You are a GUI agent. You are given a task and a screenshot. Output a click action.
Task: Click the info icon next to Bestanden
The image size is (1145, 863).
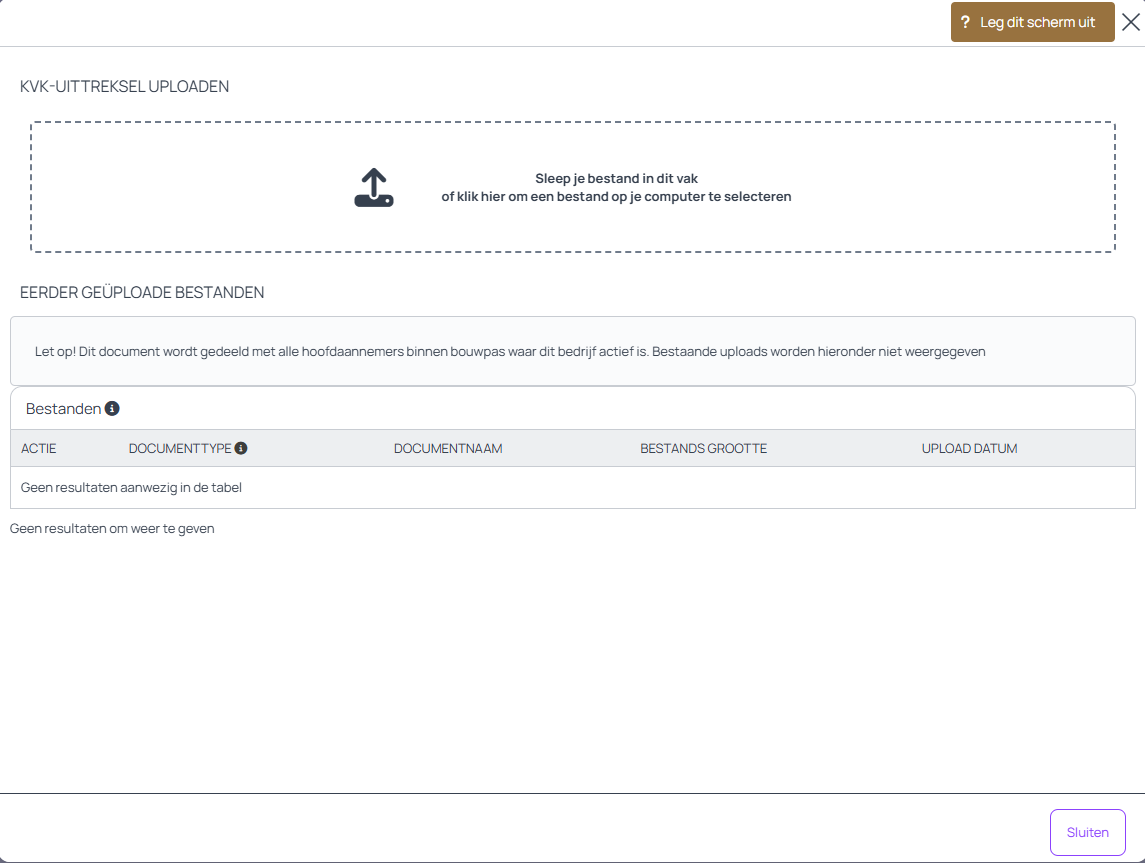pos(112,409)
